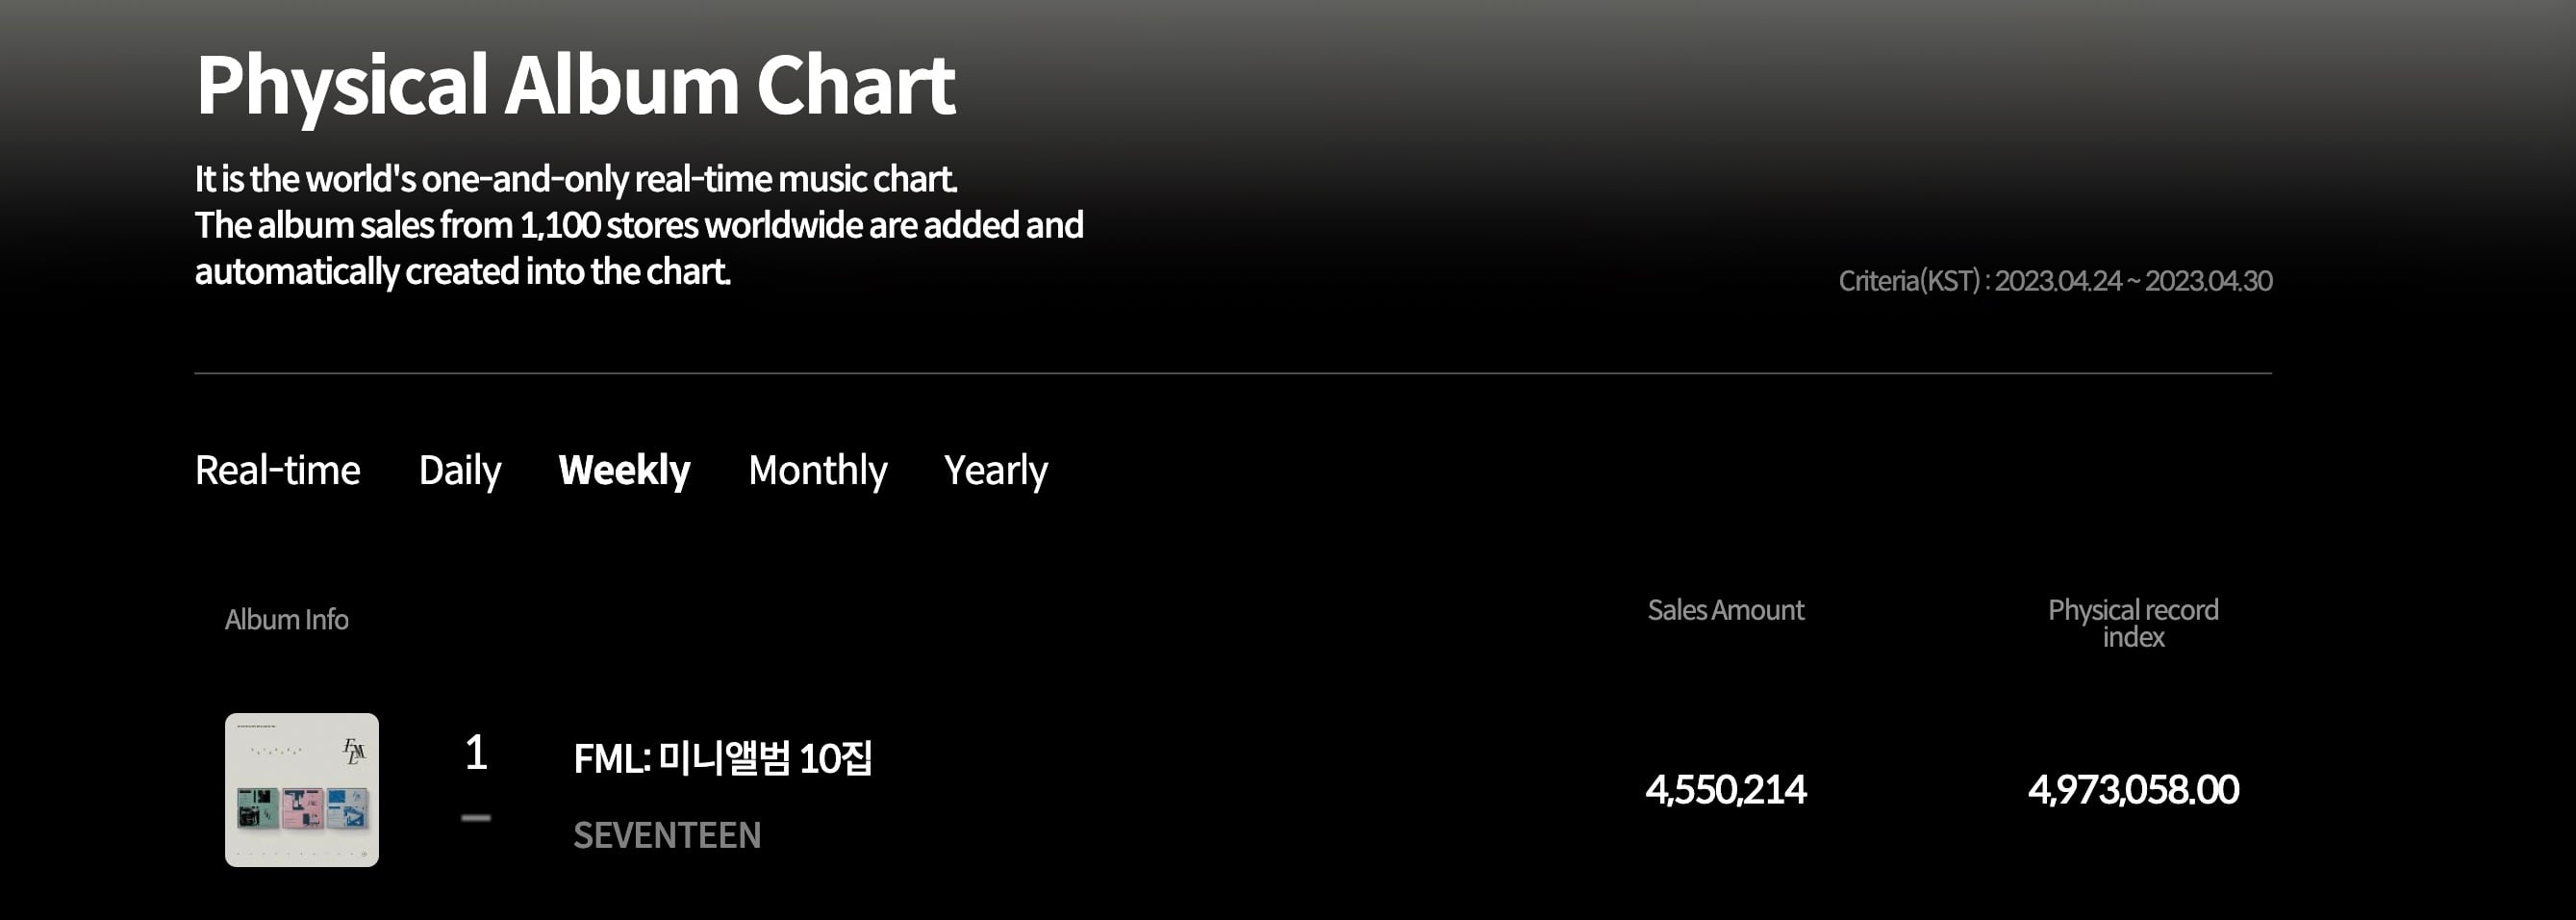This screenshot has height=920, width=2576.
Task: Click the one-and-only real-time music chart sentence
Action: click(x=575, y=179)
